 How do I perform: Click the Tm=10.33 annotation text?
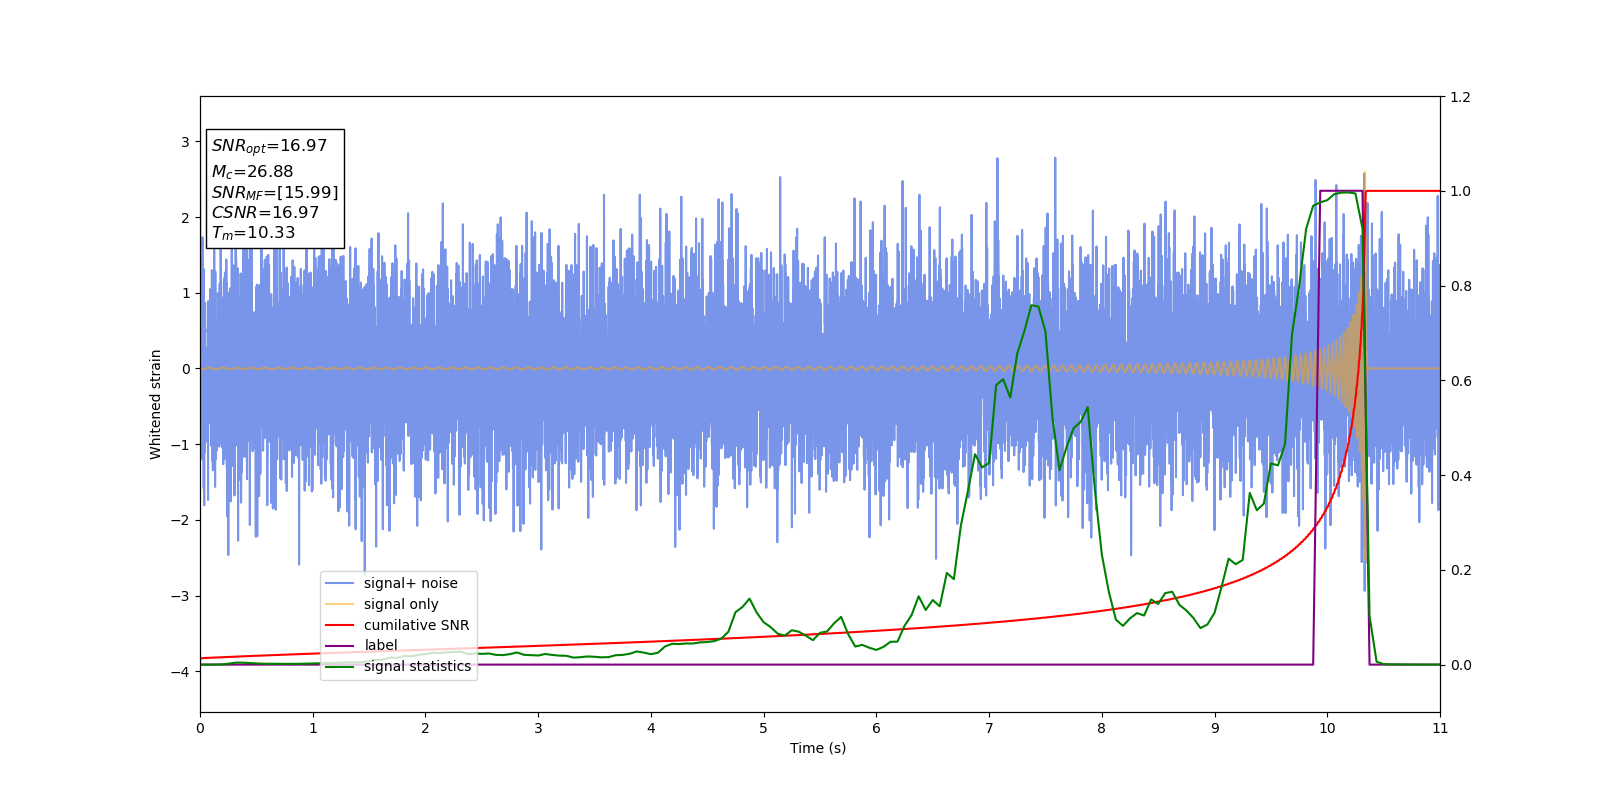click(x=253, y=233)
